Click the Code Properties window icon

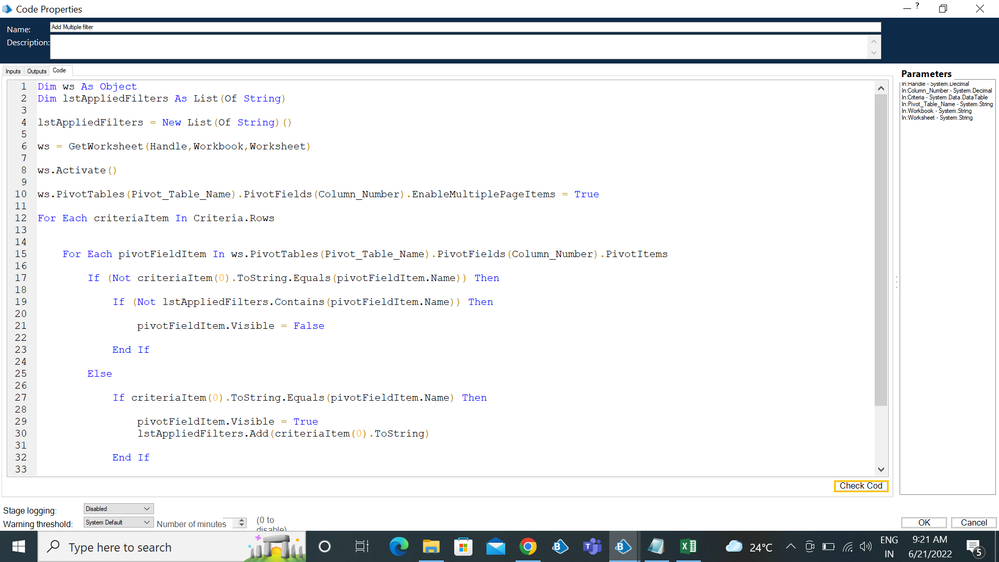7,9
